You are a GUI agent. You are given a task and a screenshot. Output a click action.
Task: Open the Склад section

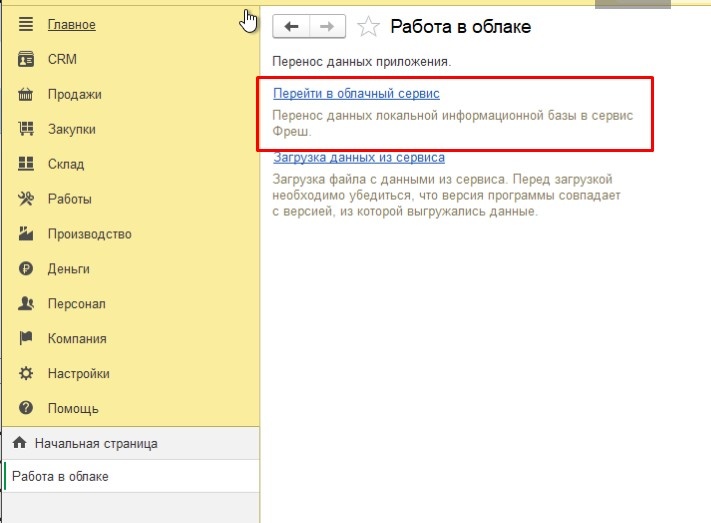(x=66, y=164)
